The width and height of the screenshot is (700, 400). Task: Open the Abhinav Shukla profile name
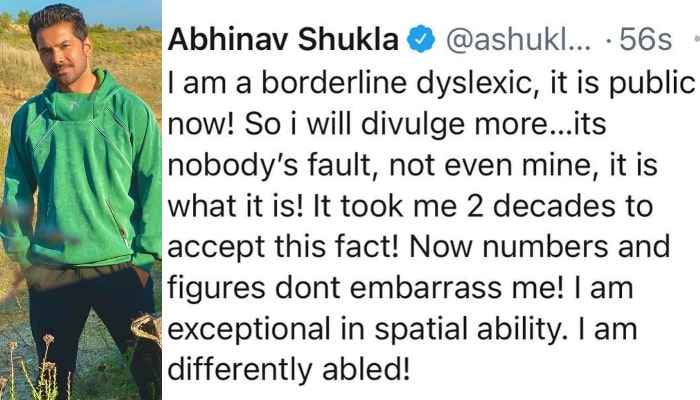tap(286, 41)
